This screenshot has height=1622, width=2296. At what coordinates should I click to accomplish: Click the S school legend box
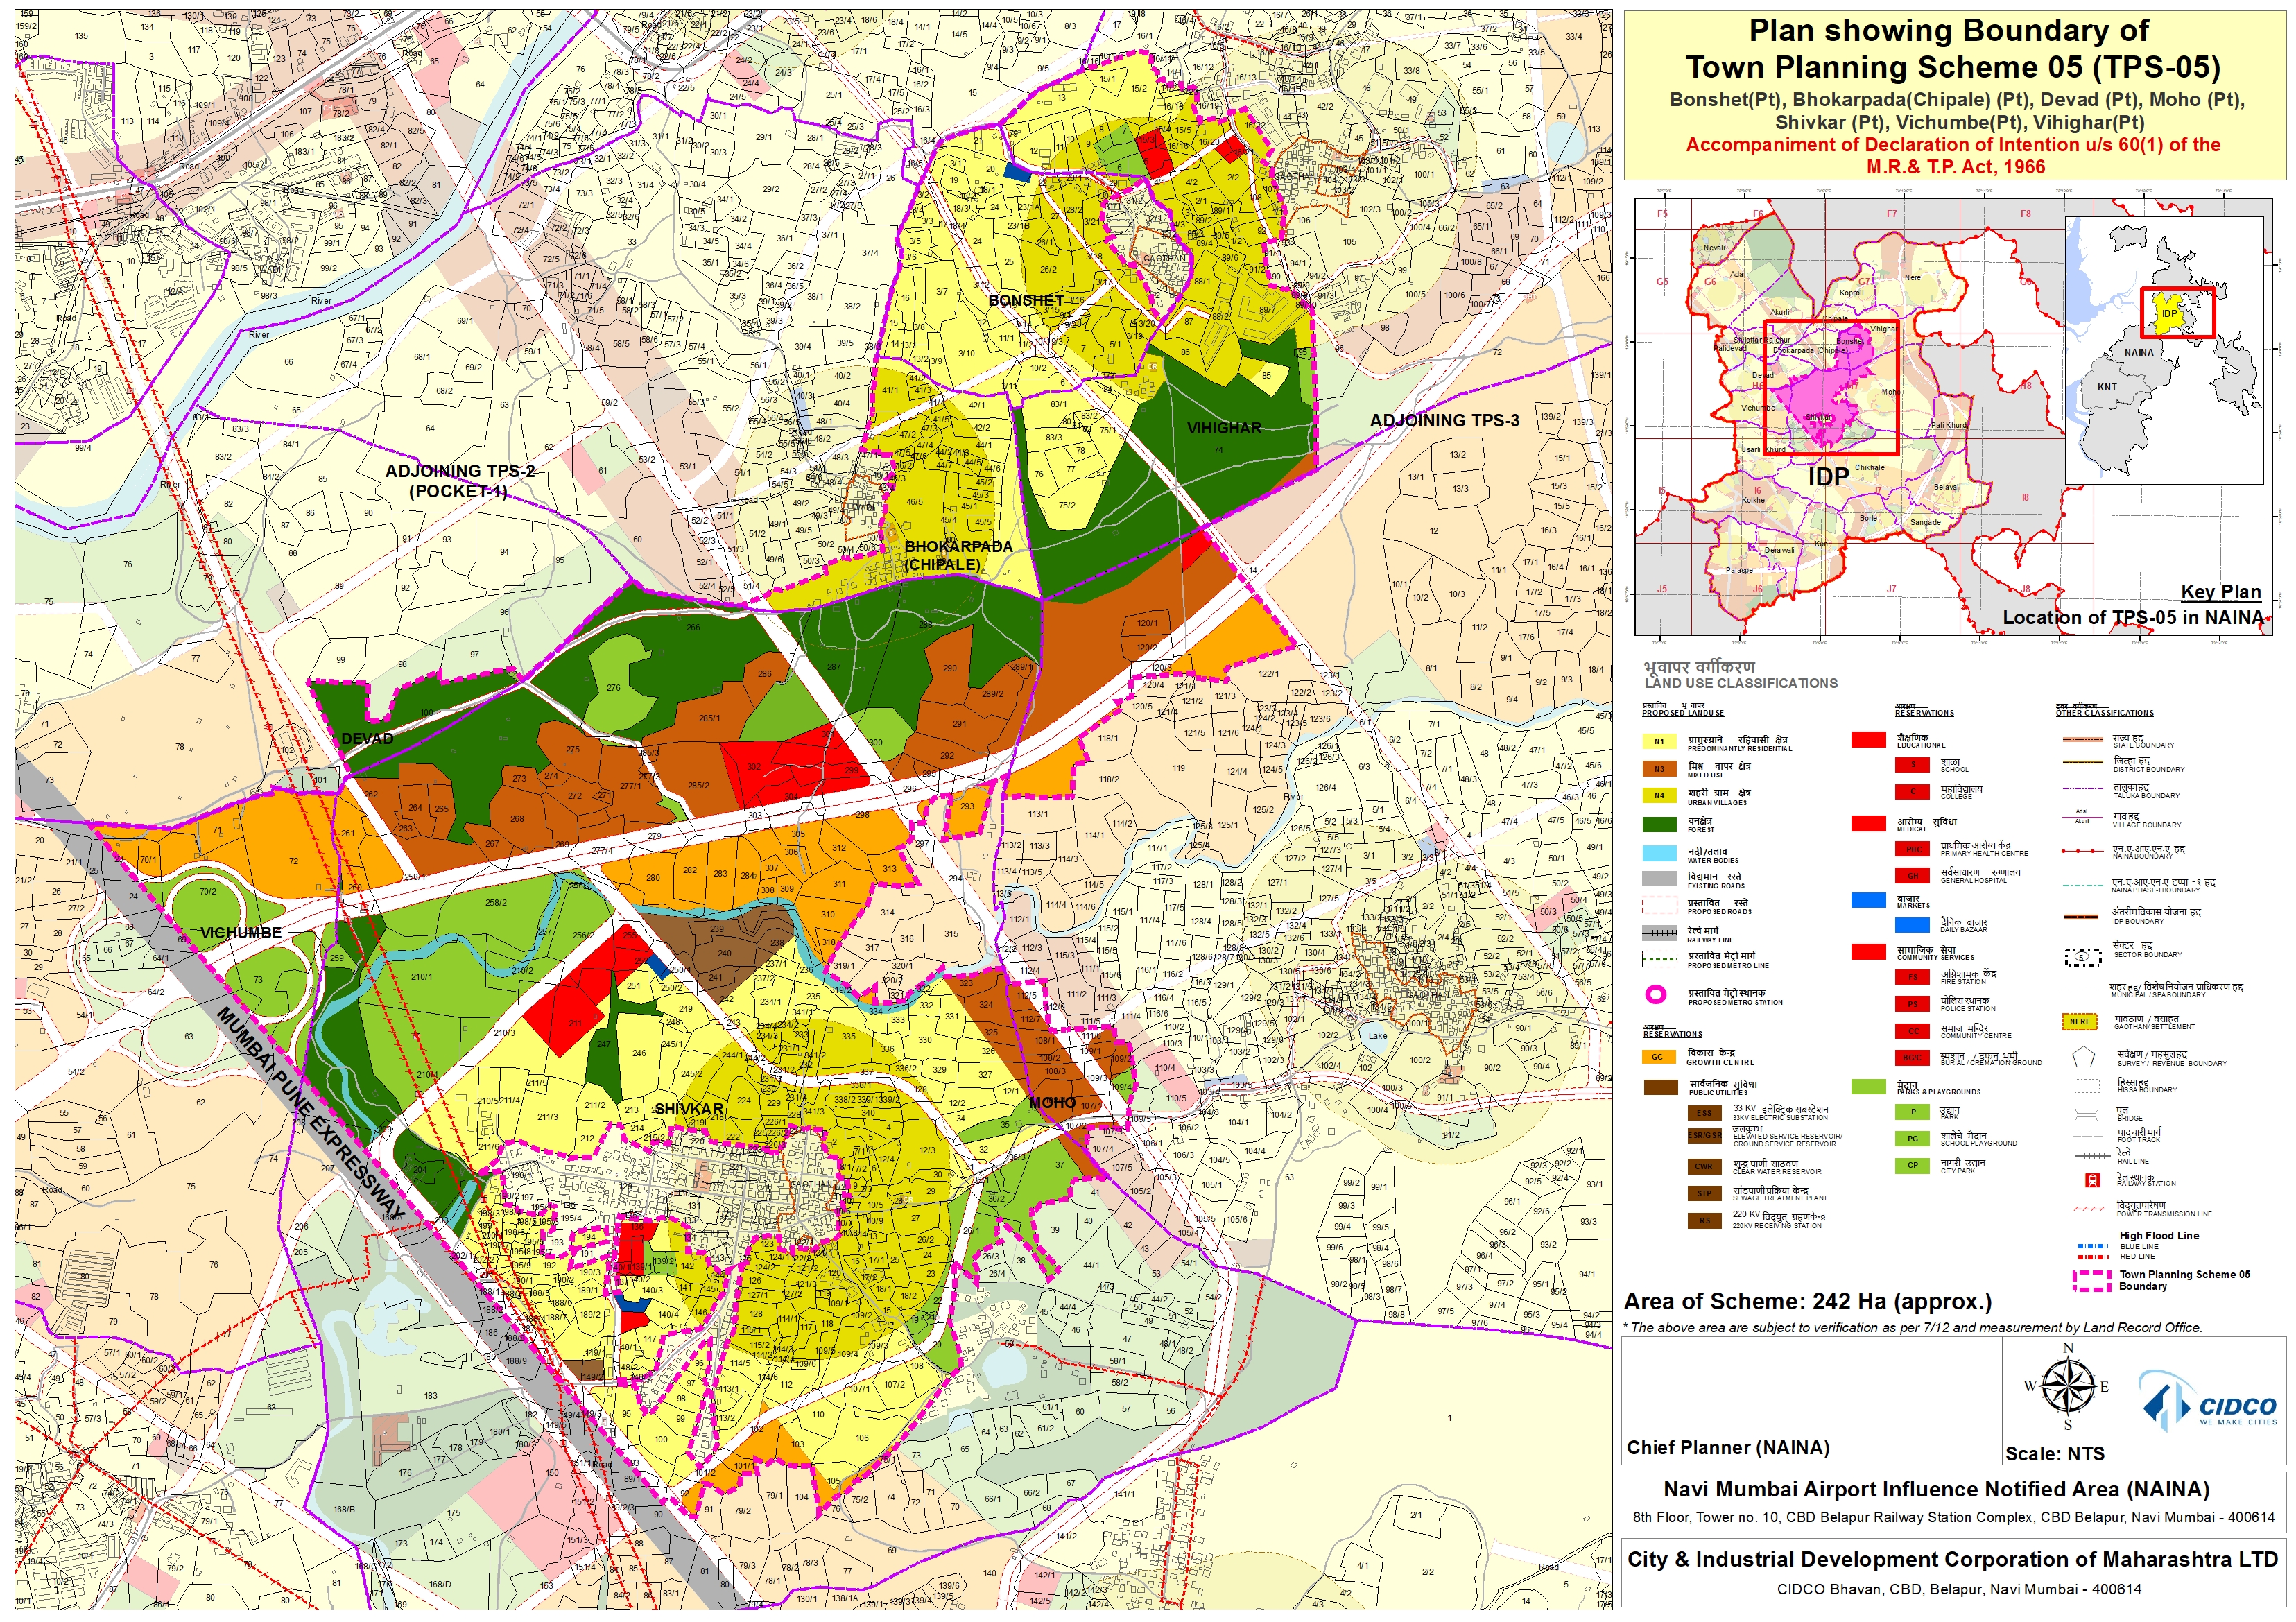coord(1912,765)
